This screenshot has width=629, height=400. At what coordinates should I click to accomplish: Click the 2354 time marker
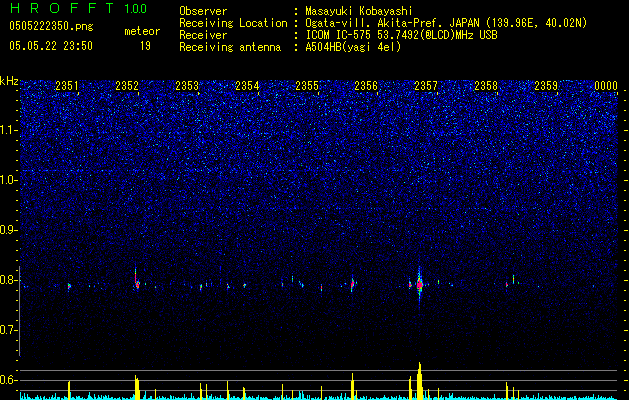[247, 86]
